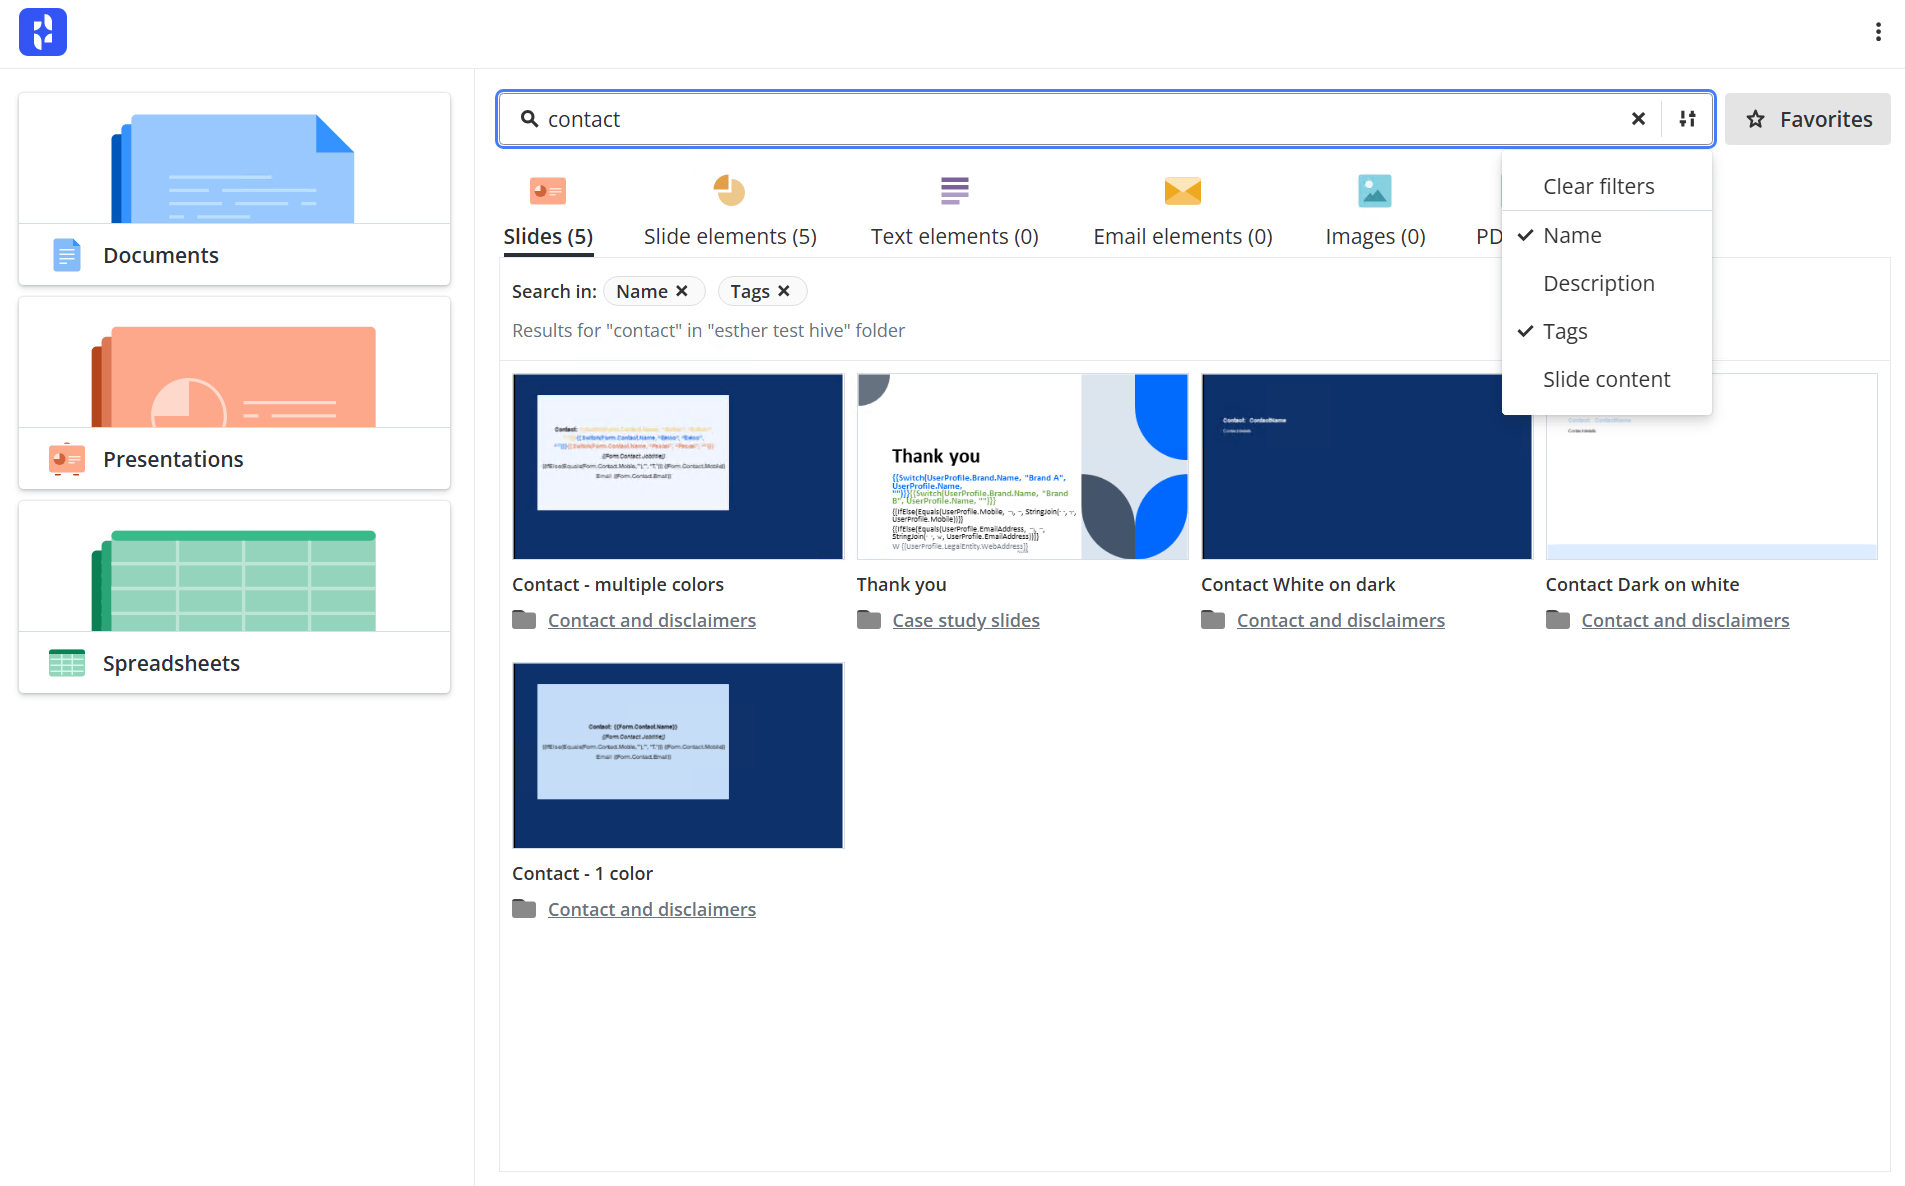Click the search magnifier icon
Image resolution: width=1905 pixels, height=1186 pixels.
529,119
